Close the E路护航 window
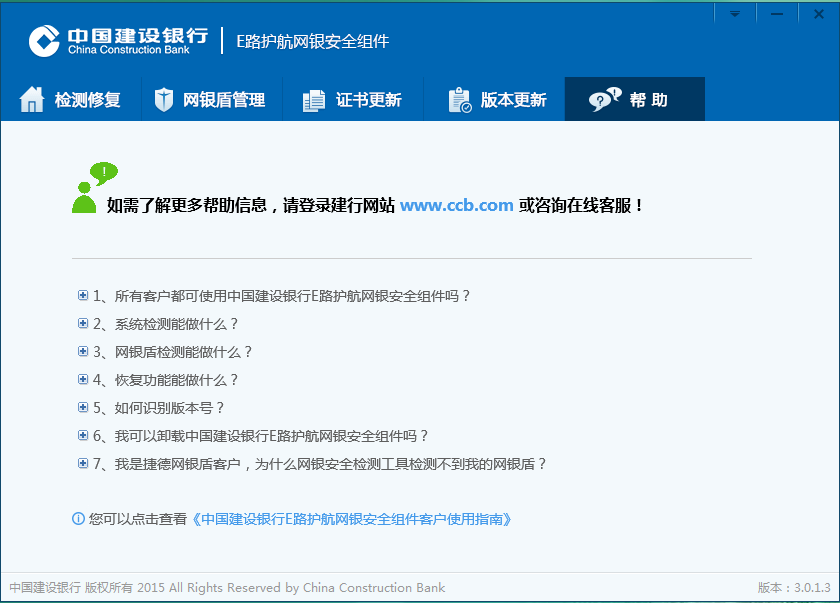840x603 pixels. tap(819, 14)
